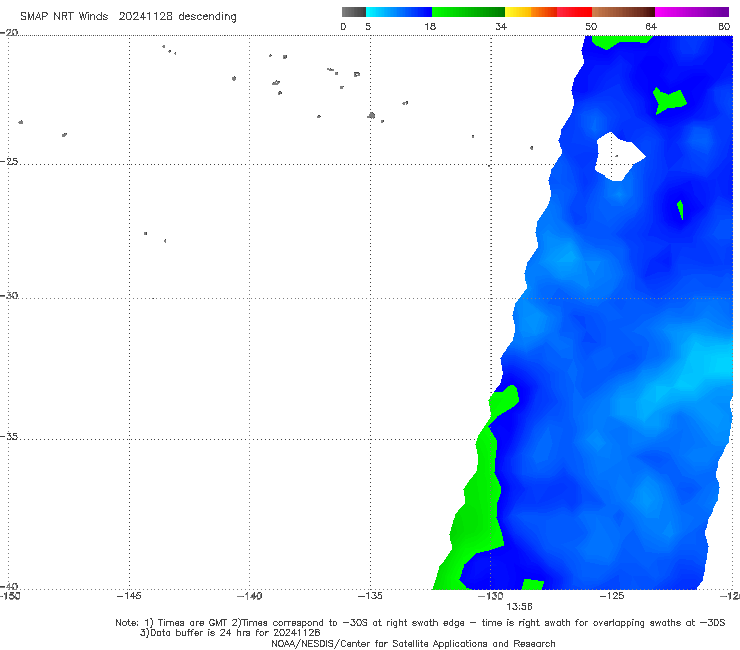Viewport: 740px width, 650px height.
Task: Click the '5' color bar scale label
Action: [368, 26]
